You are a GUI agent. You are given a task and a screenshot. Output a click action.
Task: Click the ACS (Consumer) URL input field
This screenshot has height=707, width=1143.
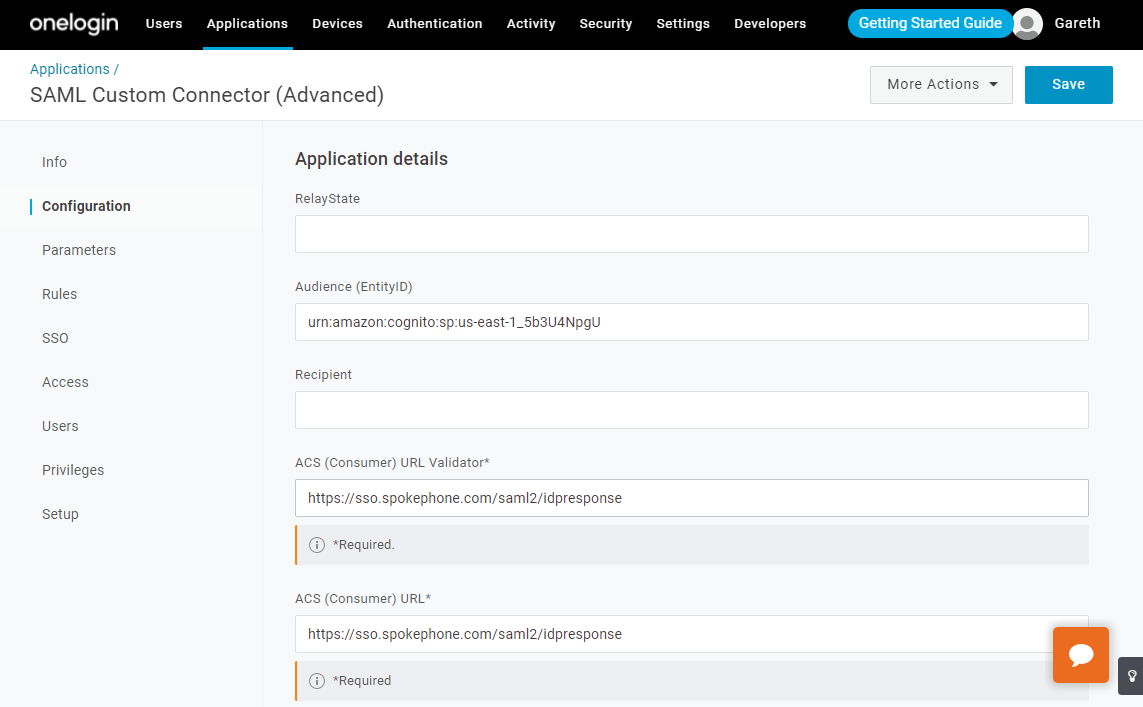click(x=691, y=634)
